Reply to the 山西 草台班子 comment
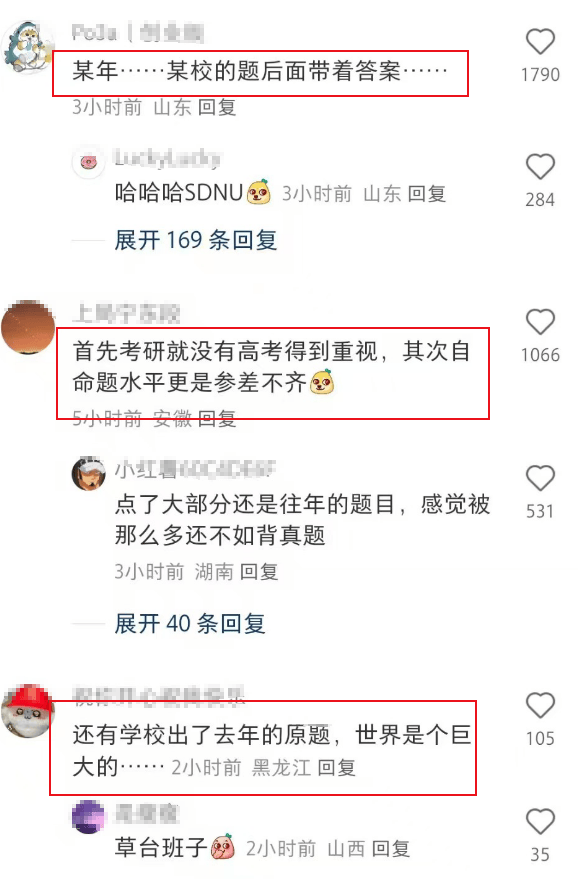The image size is (578, 879). pos(391,849)
